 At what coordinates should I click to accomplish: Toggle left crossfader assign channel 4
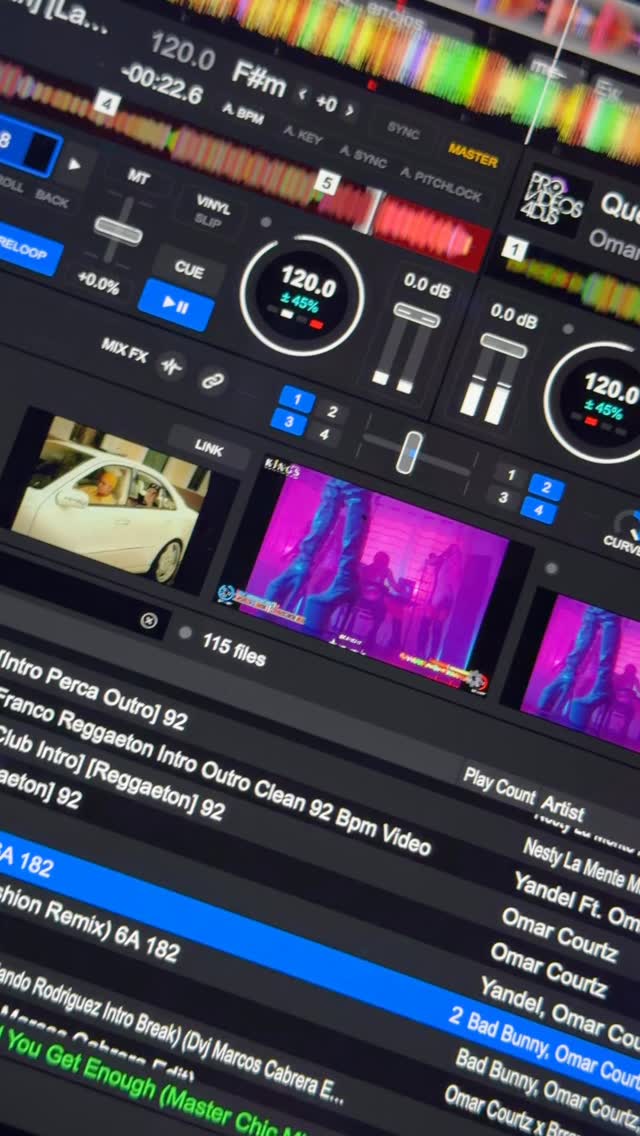point(324,434)
